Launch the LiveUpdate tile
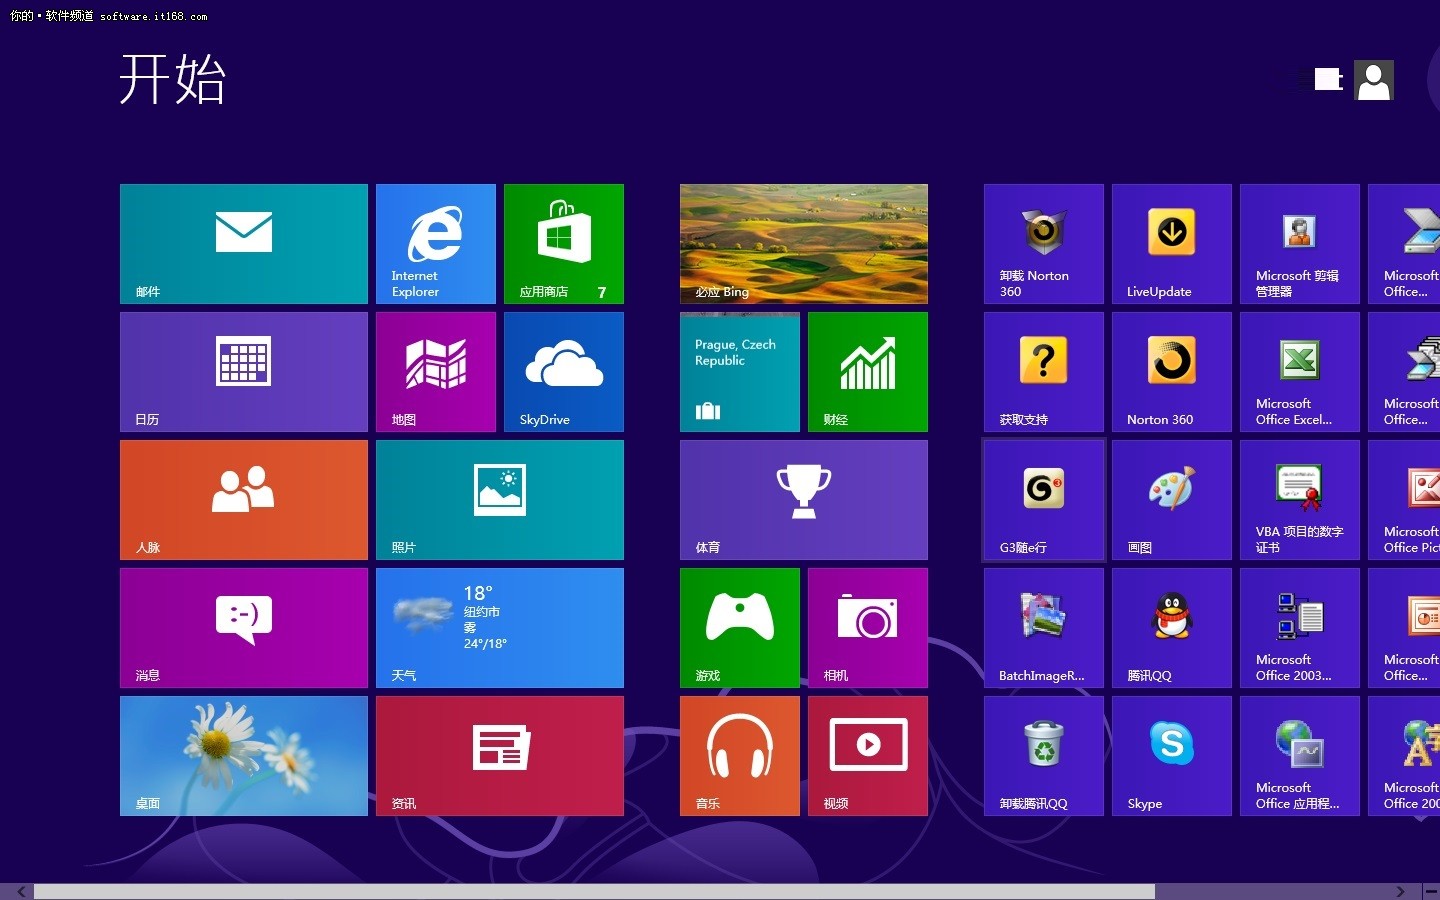This screenshot has height=900, width=1440. (x=1172, y=244)
